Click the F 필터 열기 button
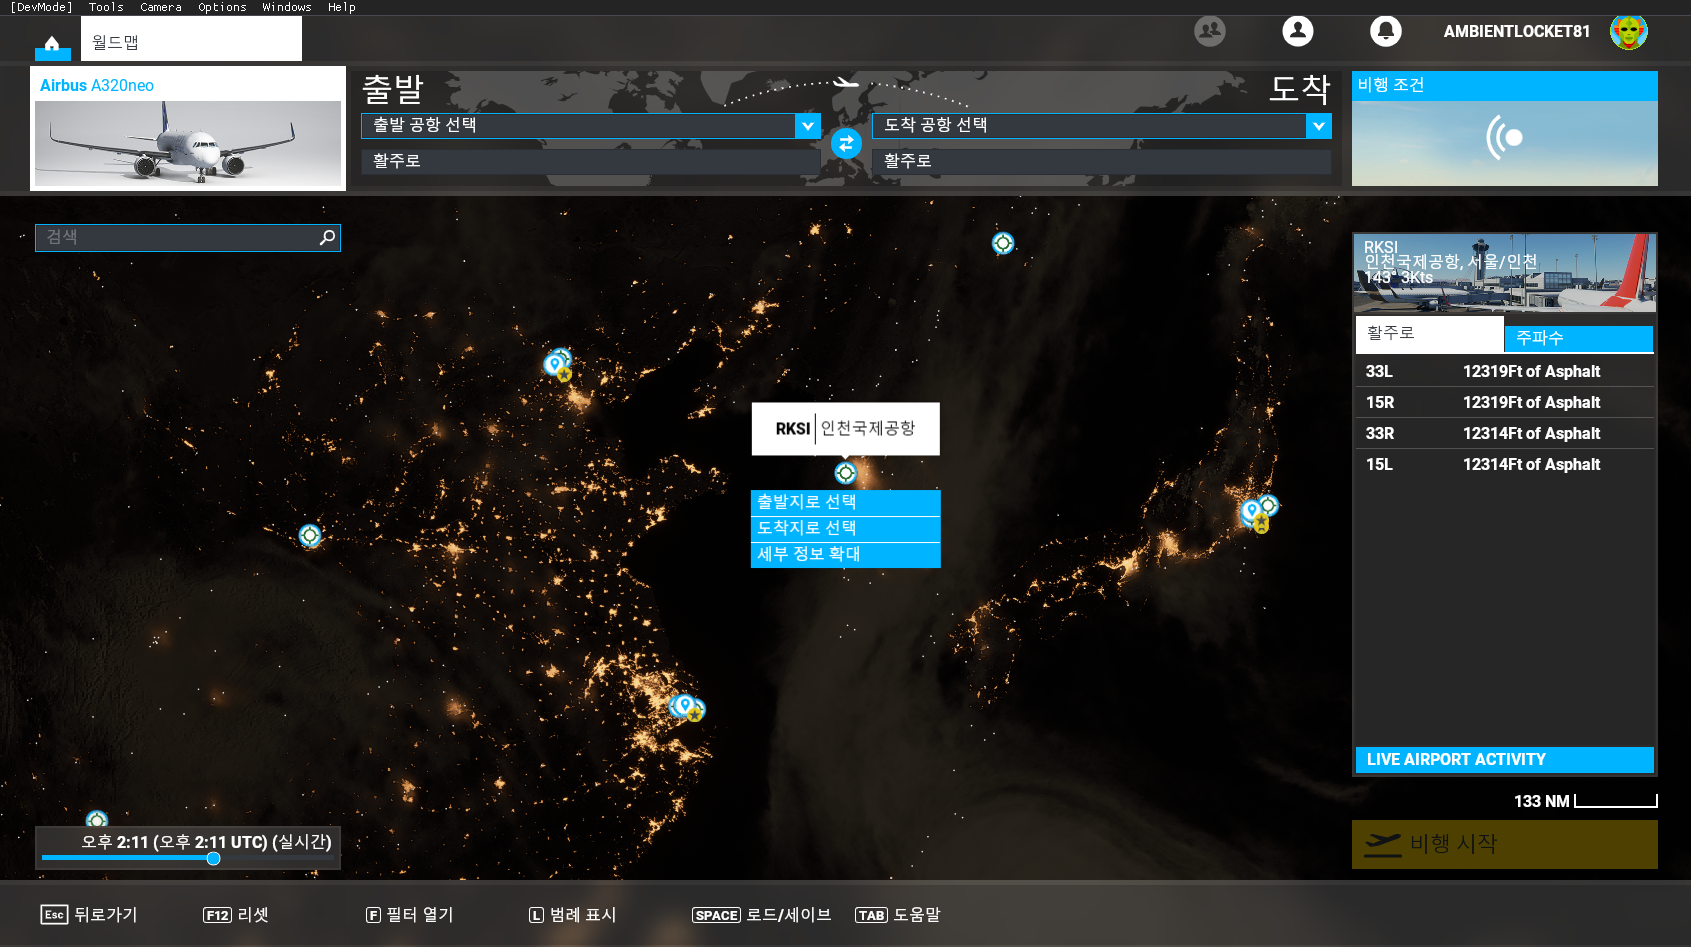 click(x=410, y=914)
